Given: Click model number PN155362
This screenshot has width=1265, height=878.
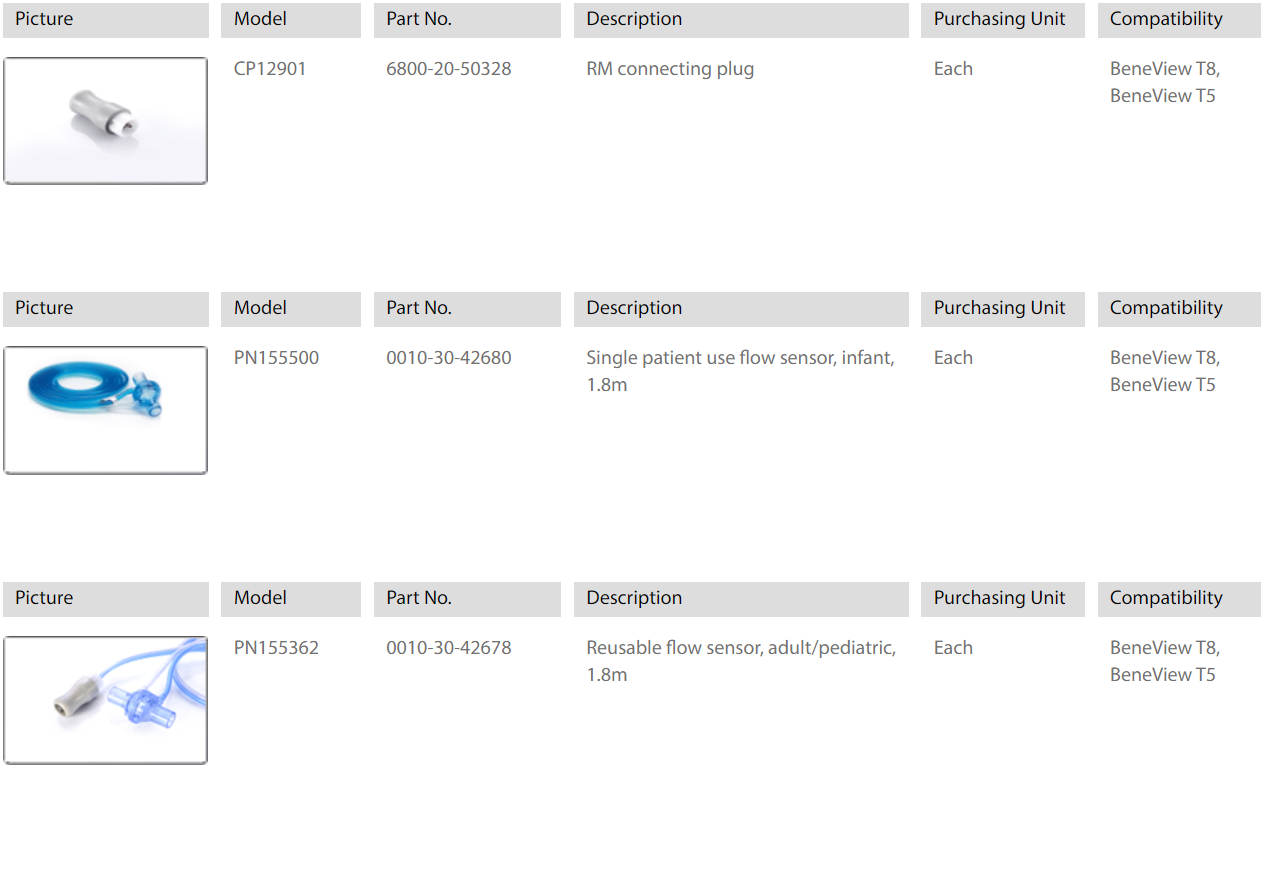Looking at the screenshot, I should 276,648.
